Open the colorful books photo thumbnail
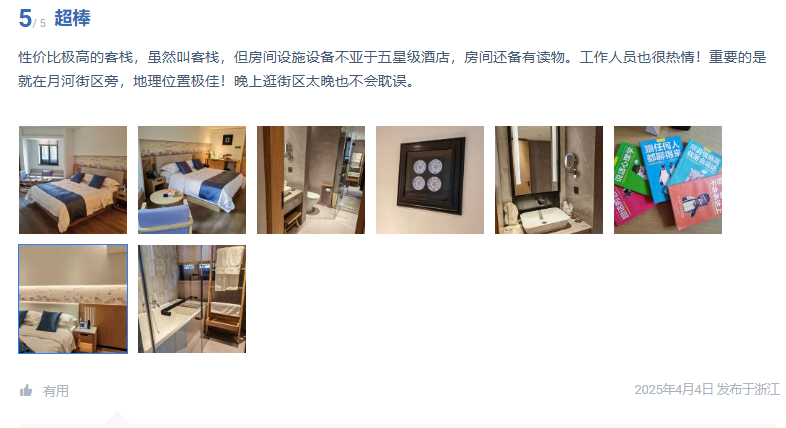This screenshot has width=786, height=428. pos(668,180)
